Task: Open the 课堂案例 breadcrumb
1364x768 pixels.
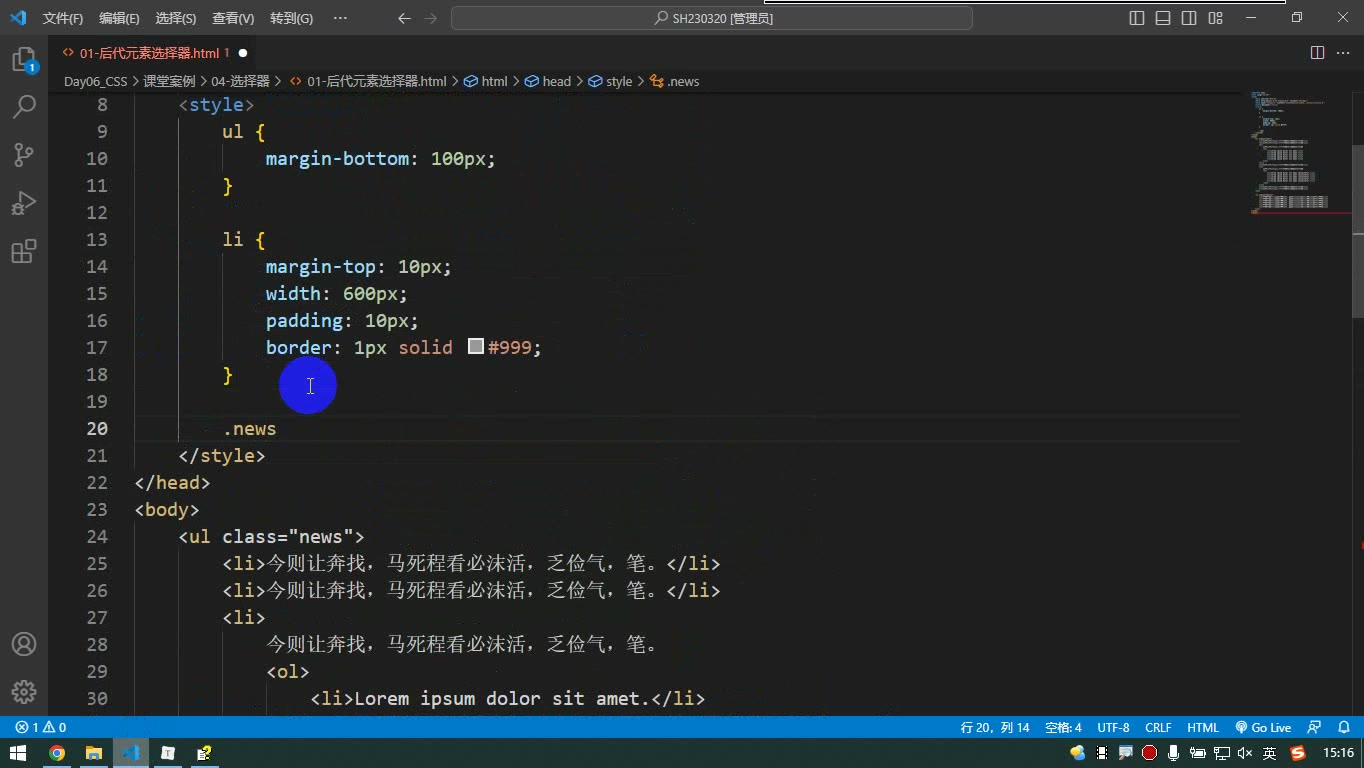Action: (x=169, y=81)
